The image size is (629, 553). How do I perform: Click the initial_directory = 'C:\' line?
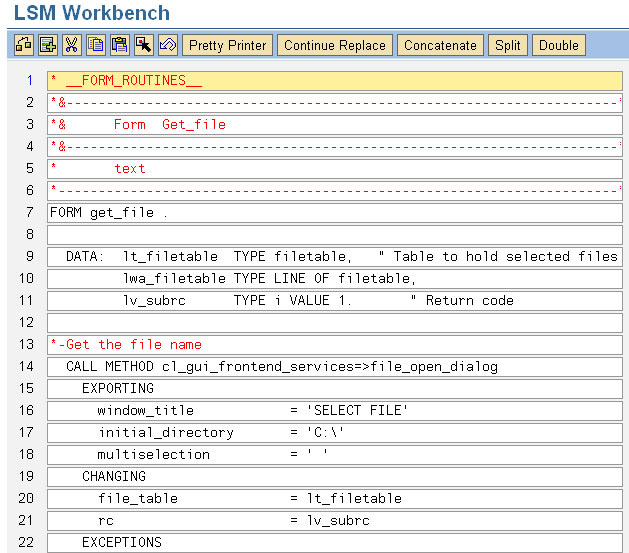tap(335, 432)
